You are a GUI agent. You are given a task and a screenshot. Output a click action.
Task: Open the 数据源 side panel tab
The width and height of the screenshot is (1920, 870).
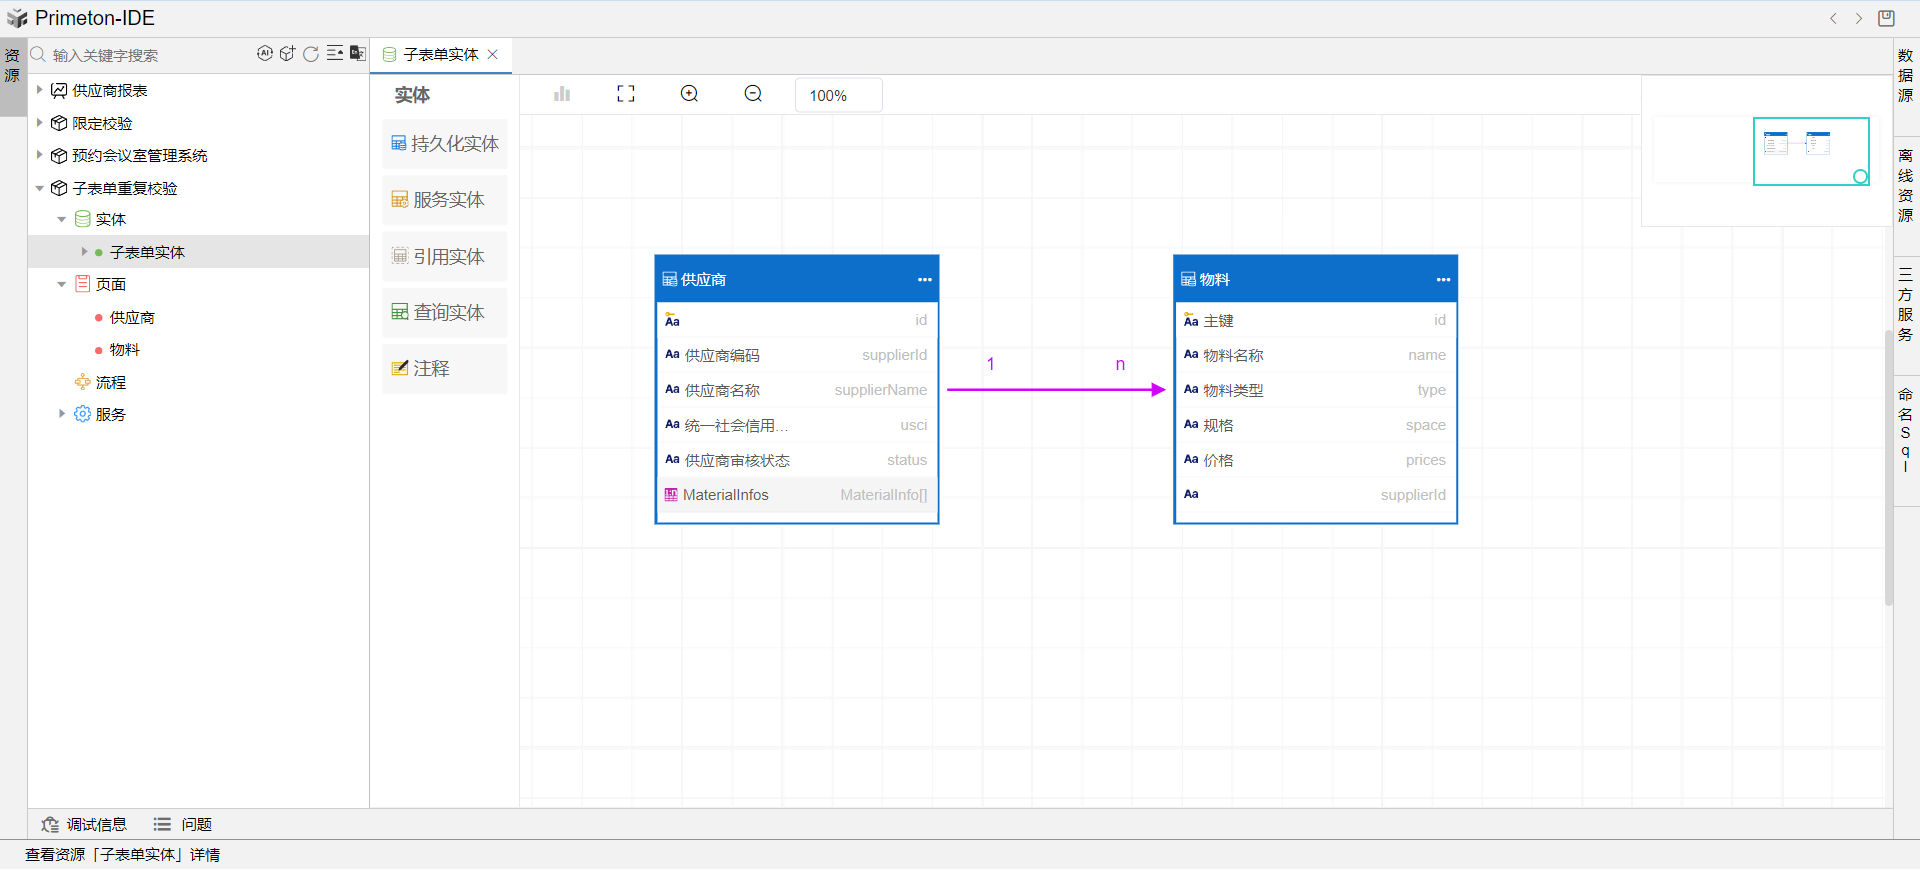click(1905, 75)
